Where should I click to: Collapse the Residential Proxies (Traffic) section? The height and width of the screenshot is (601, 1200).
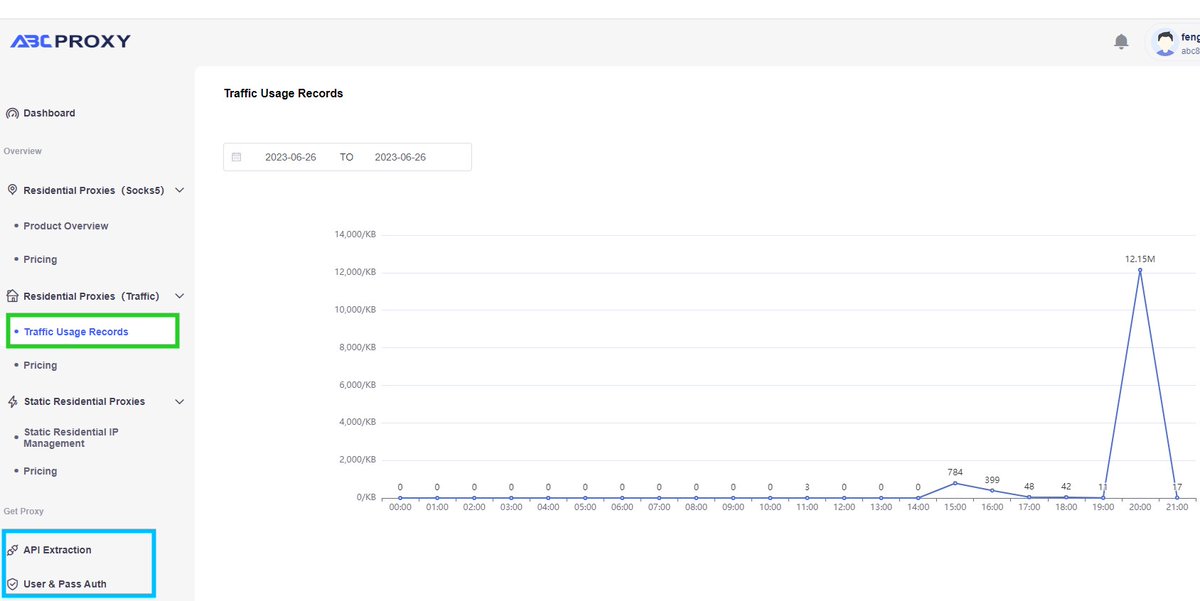(179, 296)
